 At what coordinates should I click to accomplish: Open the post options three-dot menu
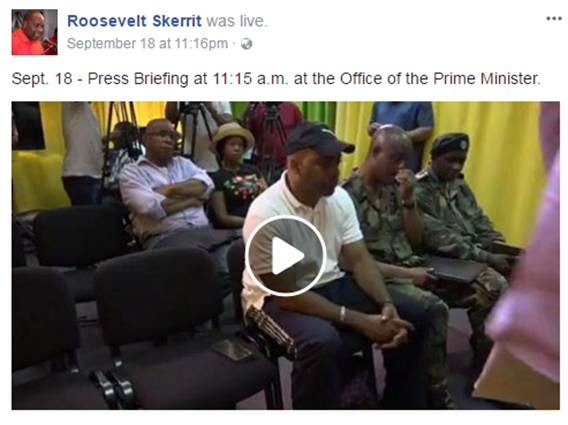tap(554, 18)
